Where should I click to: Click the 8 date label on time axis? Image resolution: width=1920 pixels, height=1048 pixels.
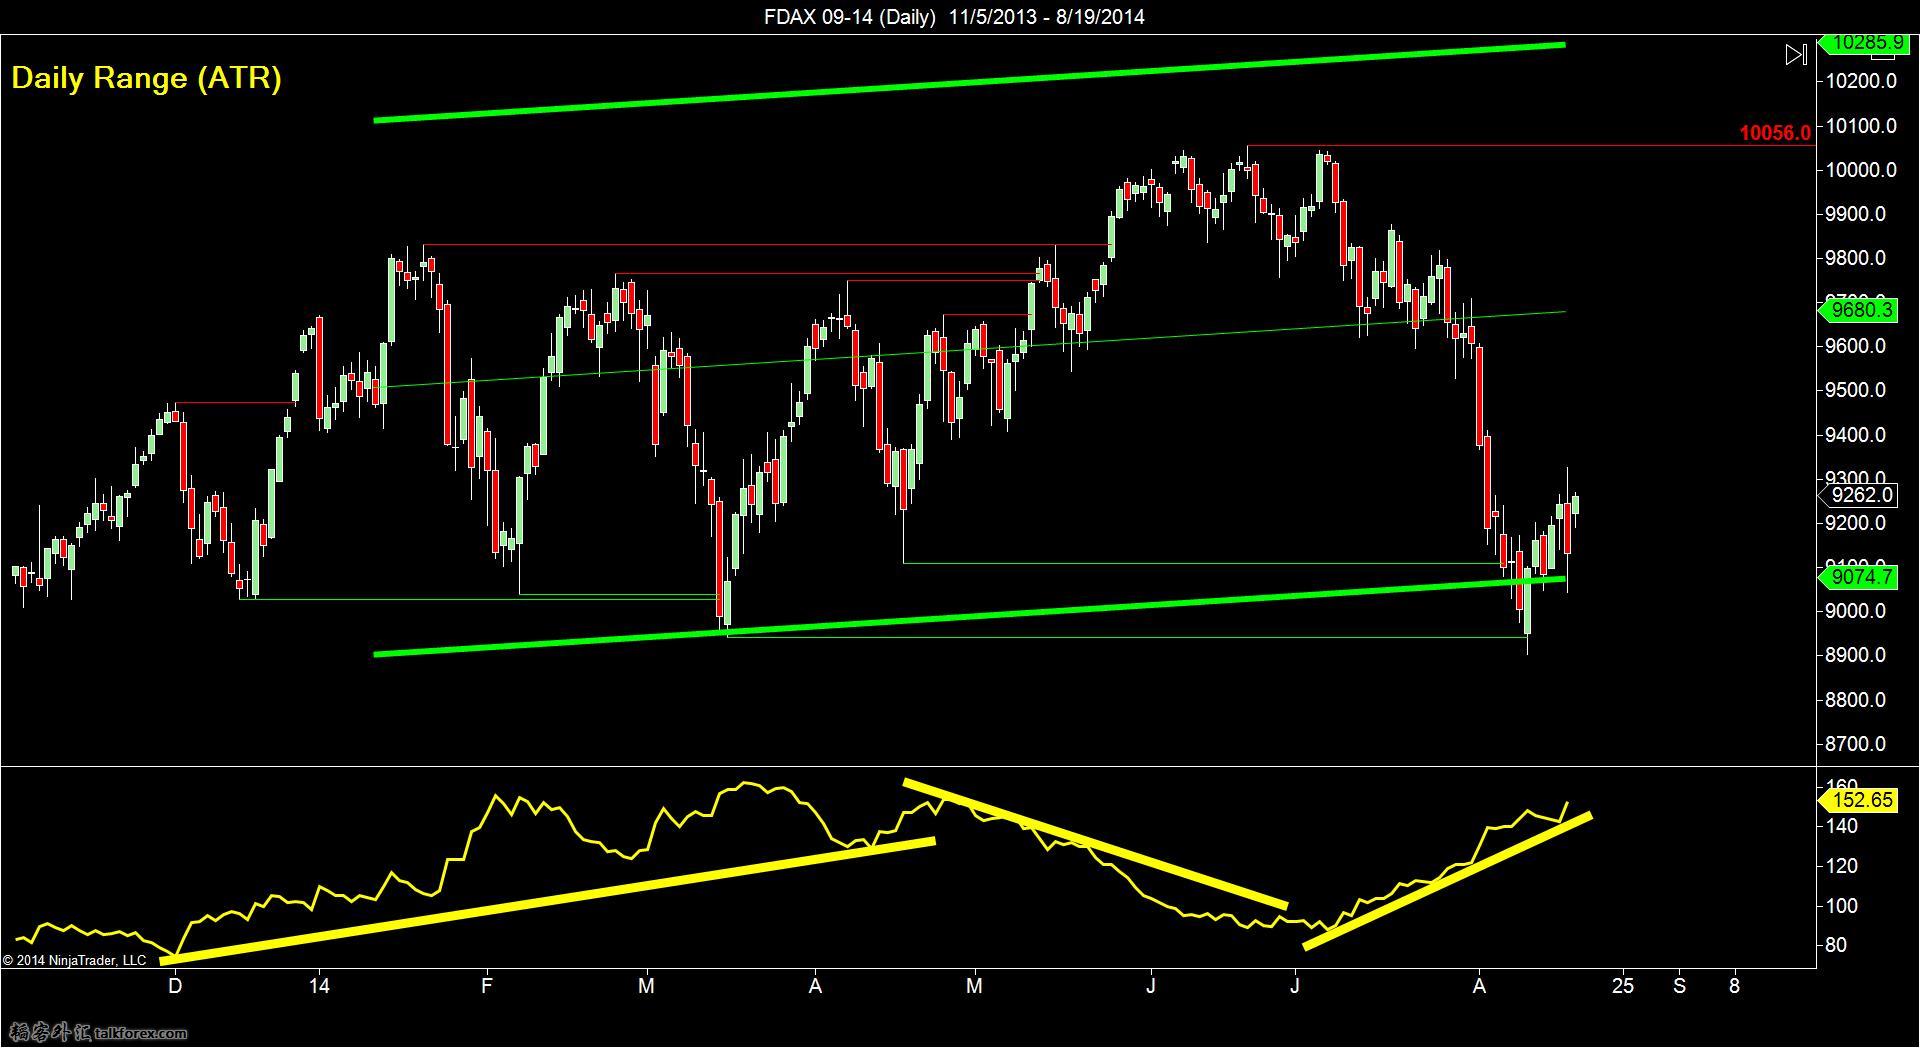1735,986
